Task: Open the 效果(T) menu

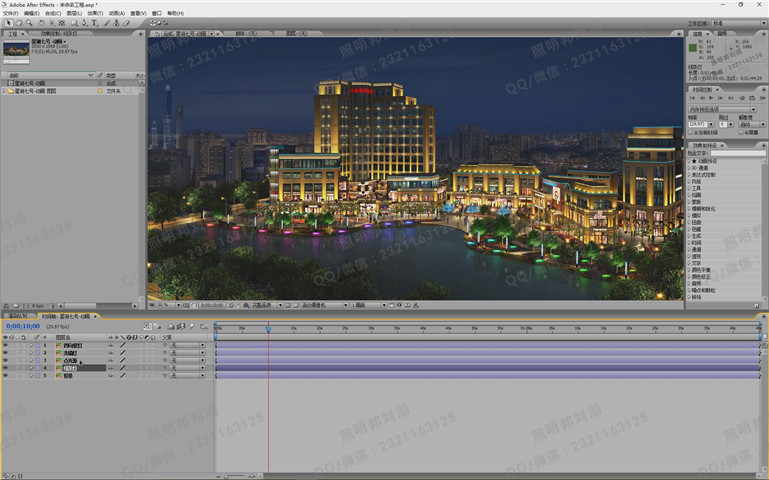Action: click(x=95, y=13)
